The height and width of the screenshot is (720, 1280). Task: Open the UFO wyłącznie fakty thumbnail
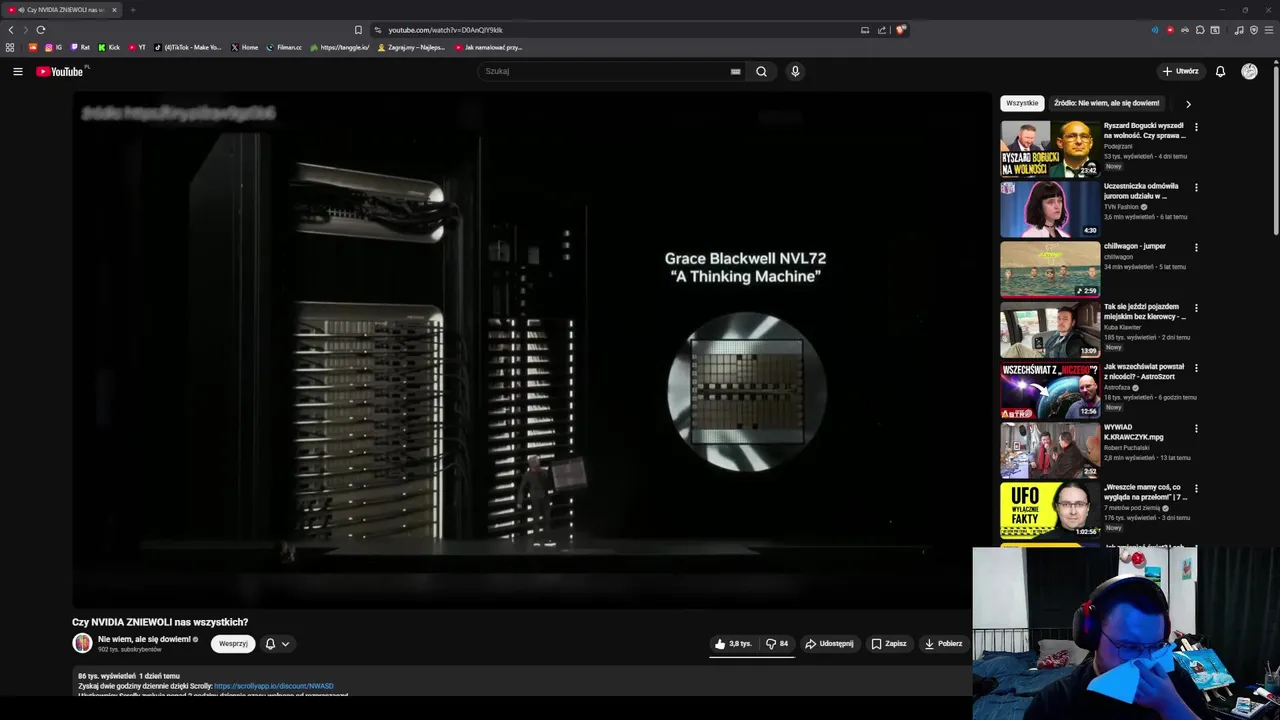tap(1050, 510)
